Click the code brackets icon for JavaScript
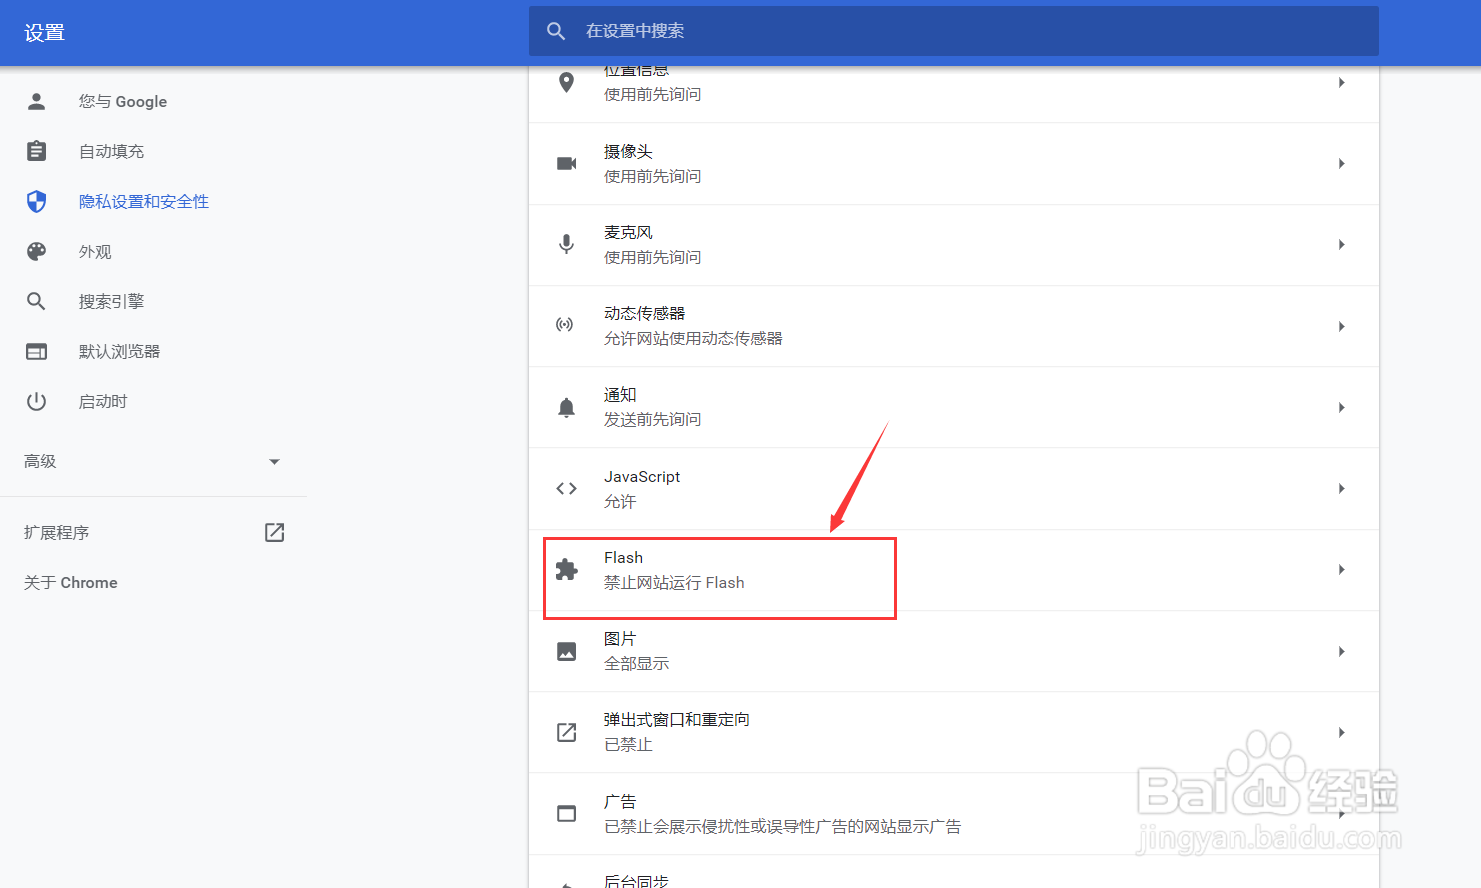1481x888 pixels. (567, 488)
